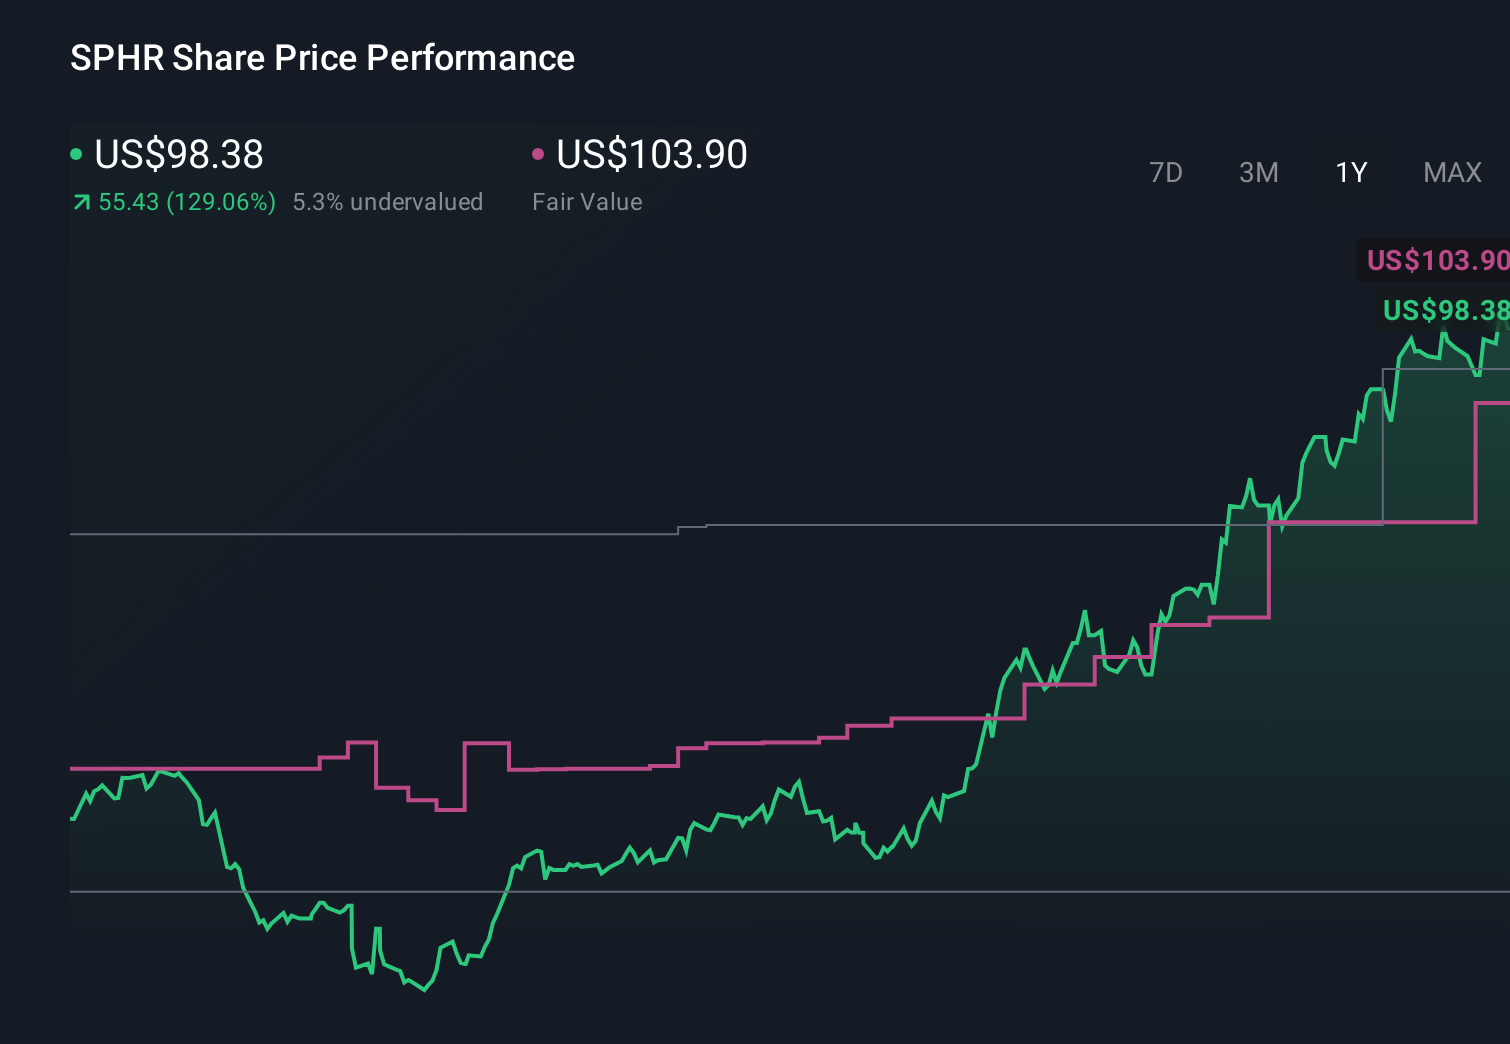Hide the fair value overlay via its legend
The width and height of the screenshot is (1510, 1044).
click(540, 153)
